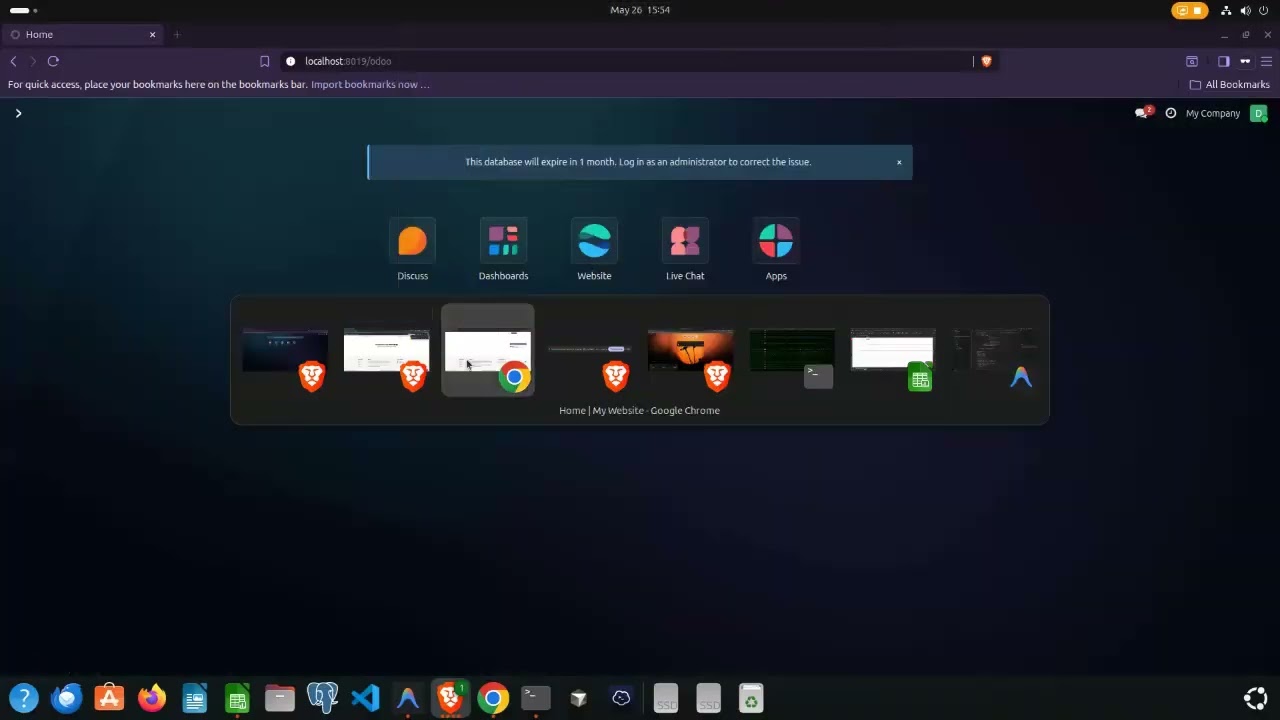Open LibreOffice Writer in dock

195,698
